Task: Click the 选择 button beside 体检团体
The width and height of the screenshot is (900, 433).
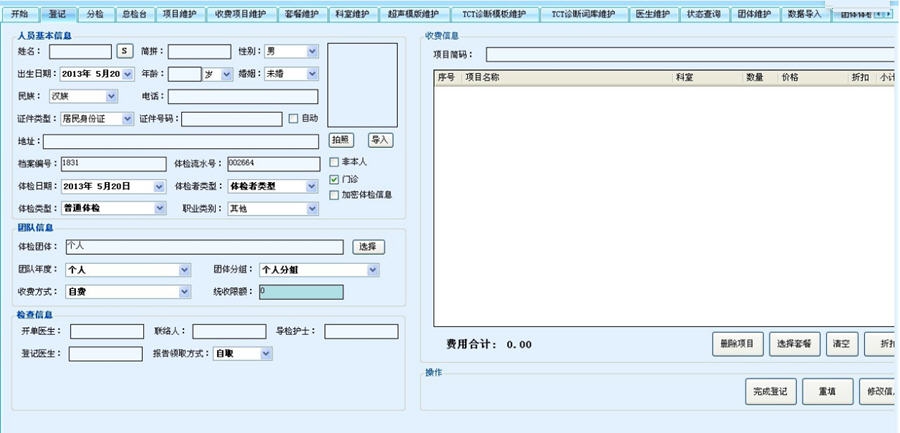Action: pos(368,247)
